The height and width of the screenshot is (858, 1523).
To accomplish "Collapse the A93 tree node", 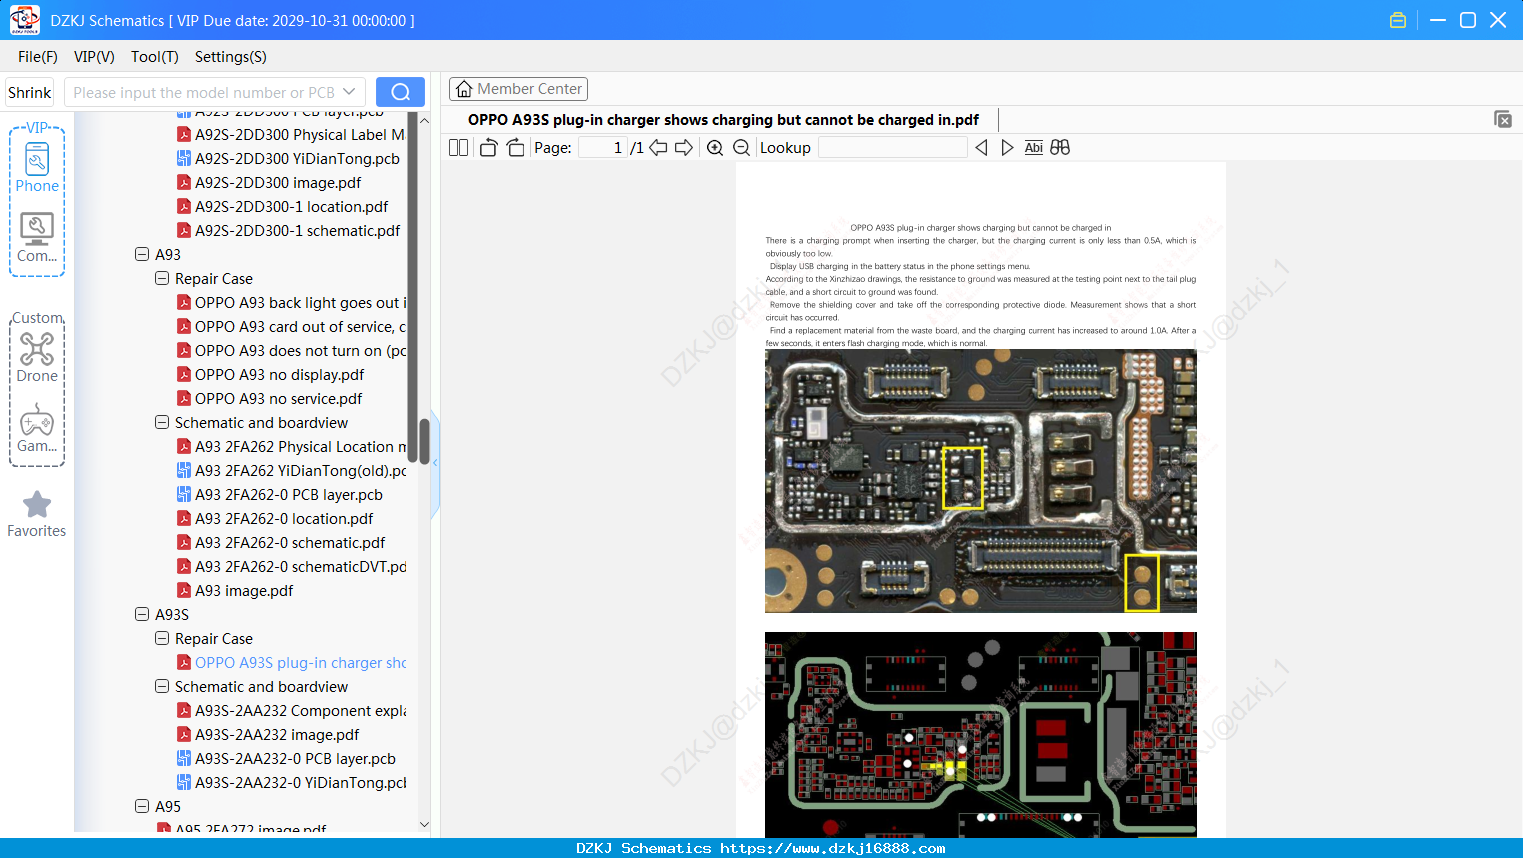I will (x=142, y=255).
